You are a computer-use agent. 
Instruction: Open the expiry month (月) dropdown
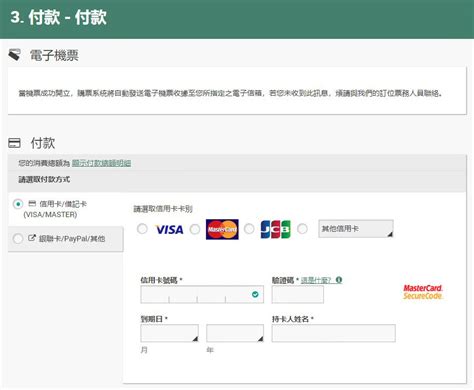point(169,333)
